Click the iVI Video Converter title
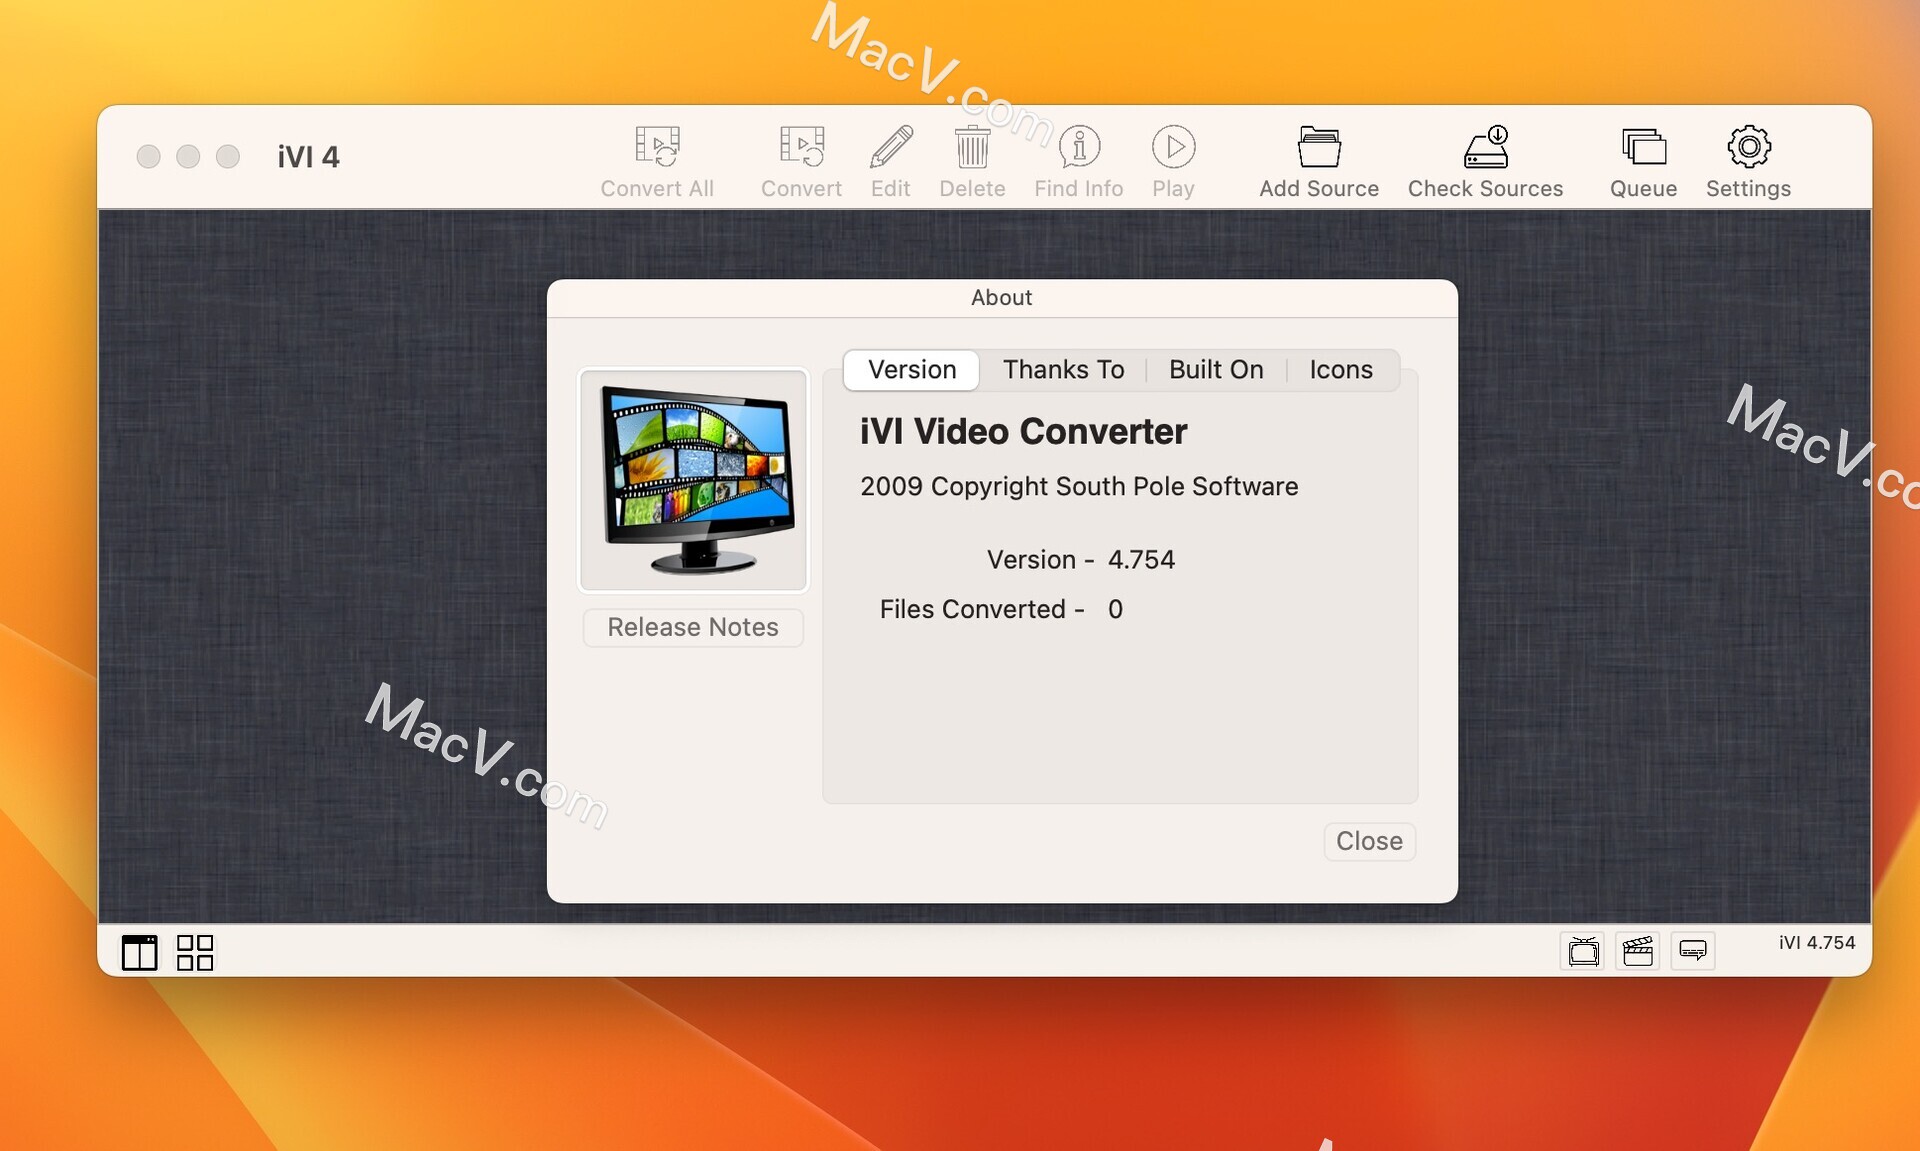The width and height of the screenshot is (1920, 1151). [1023, 431]
